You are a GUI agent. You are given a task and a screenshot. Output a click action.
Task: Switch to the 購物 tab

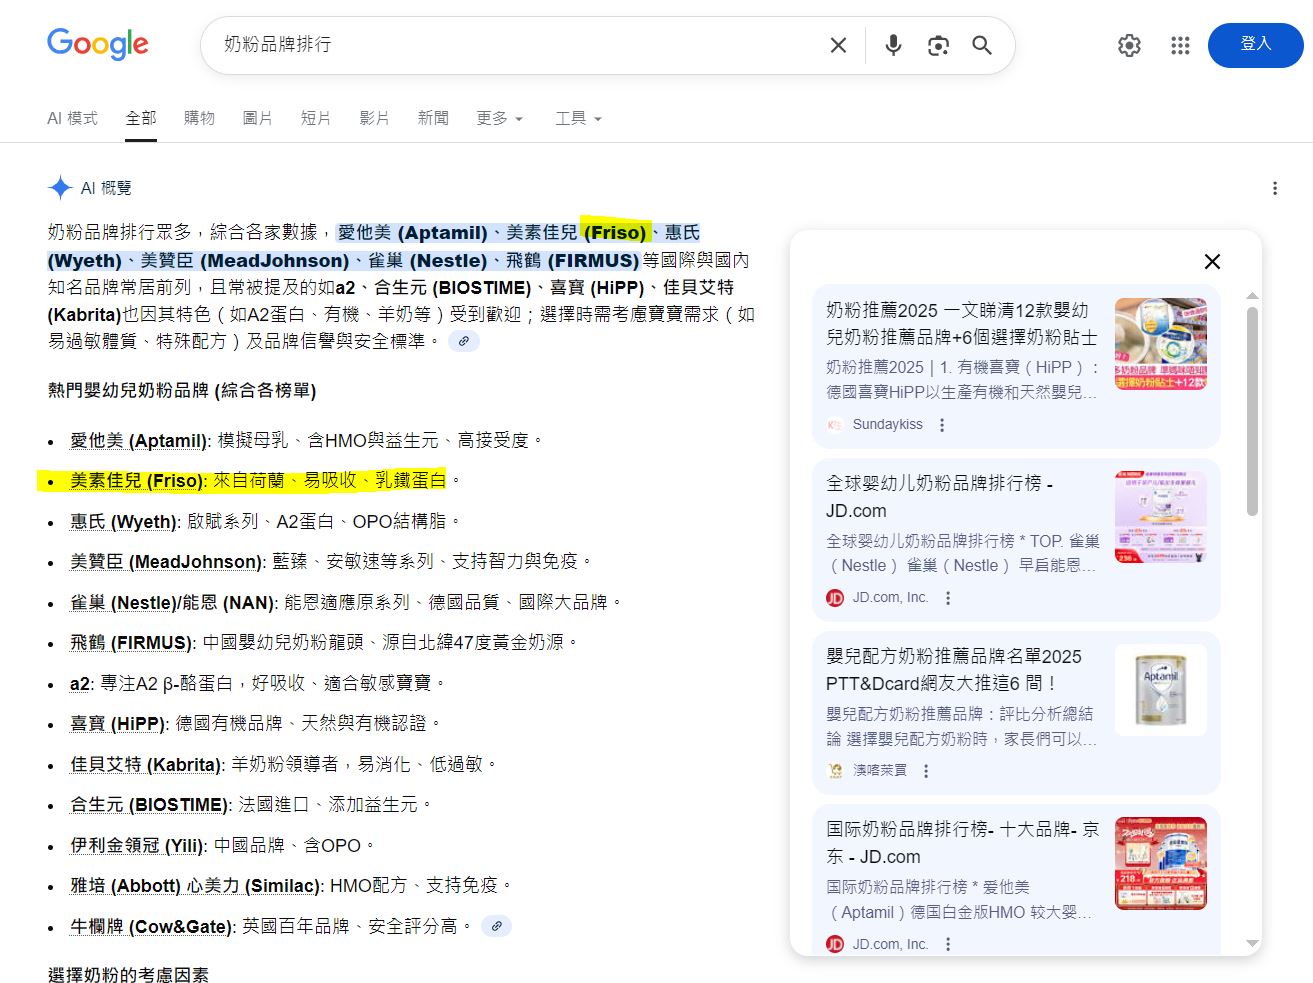[x=199, y=118]
